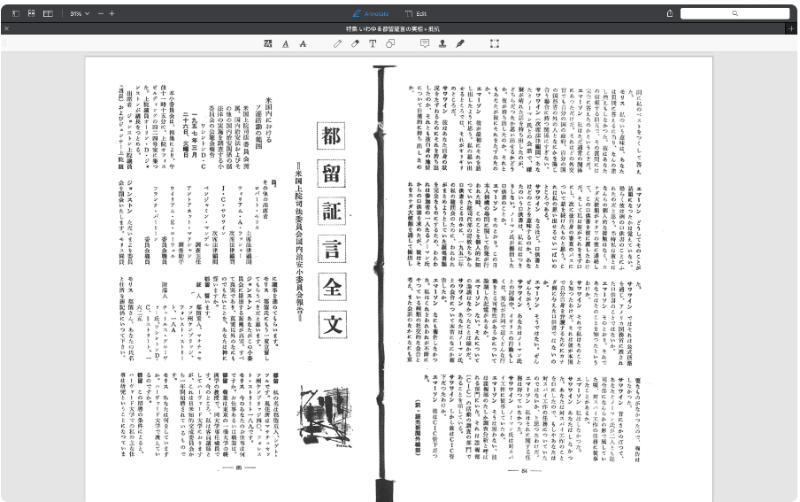Select the Underline text tool

pos(285,44)
